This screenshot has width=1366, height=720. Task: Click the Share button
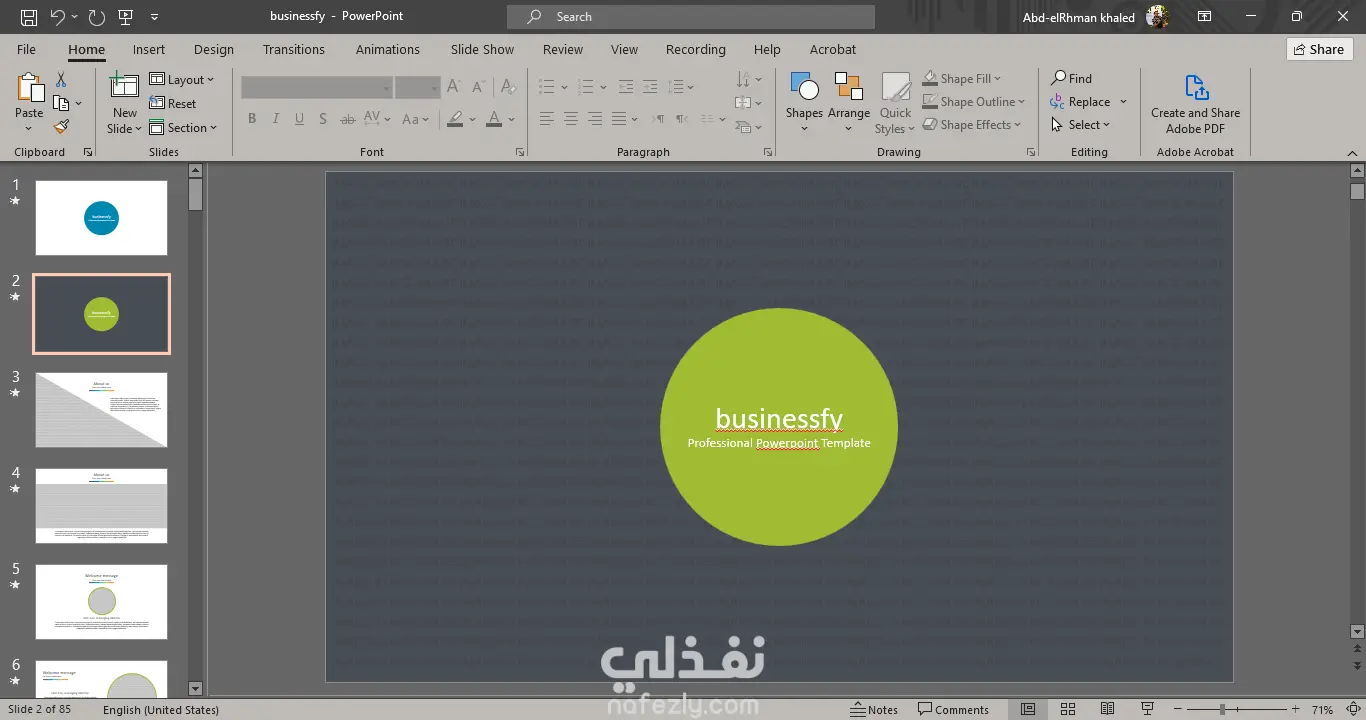click(x=1319, y=49)
